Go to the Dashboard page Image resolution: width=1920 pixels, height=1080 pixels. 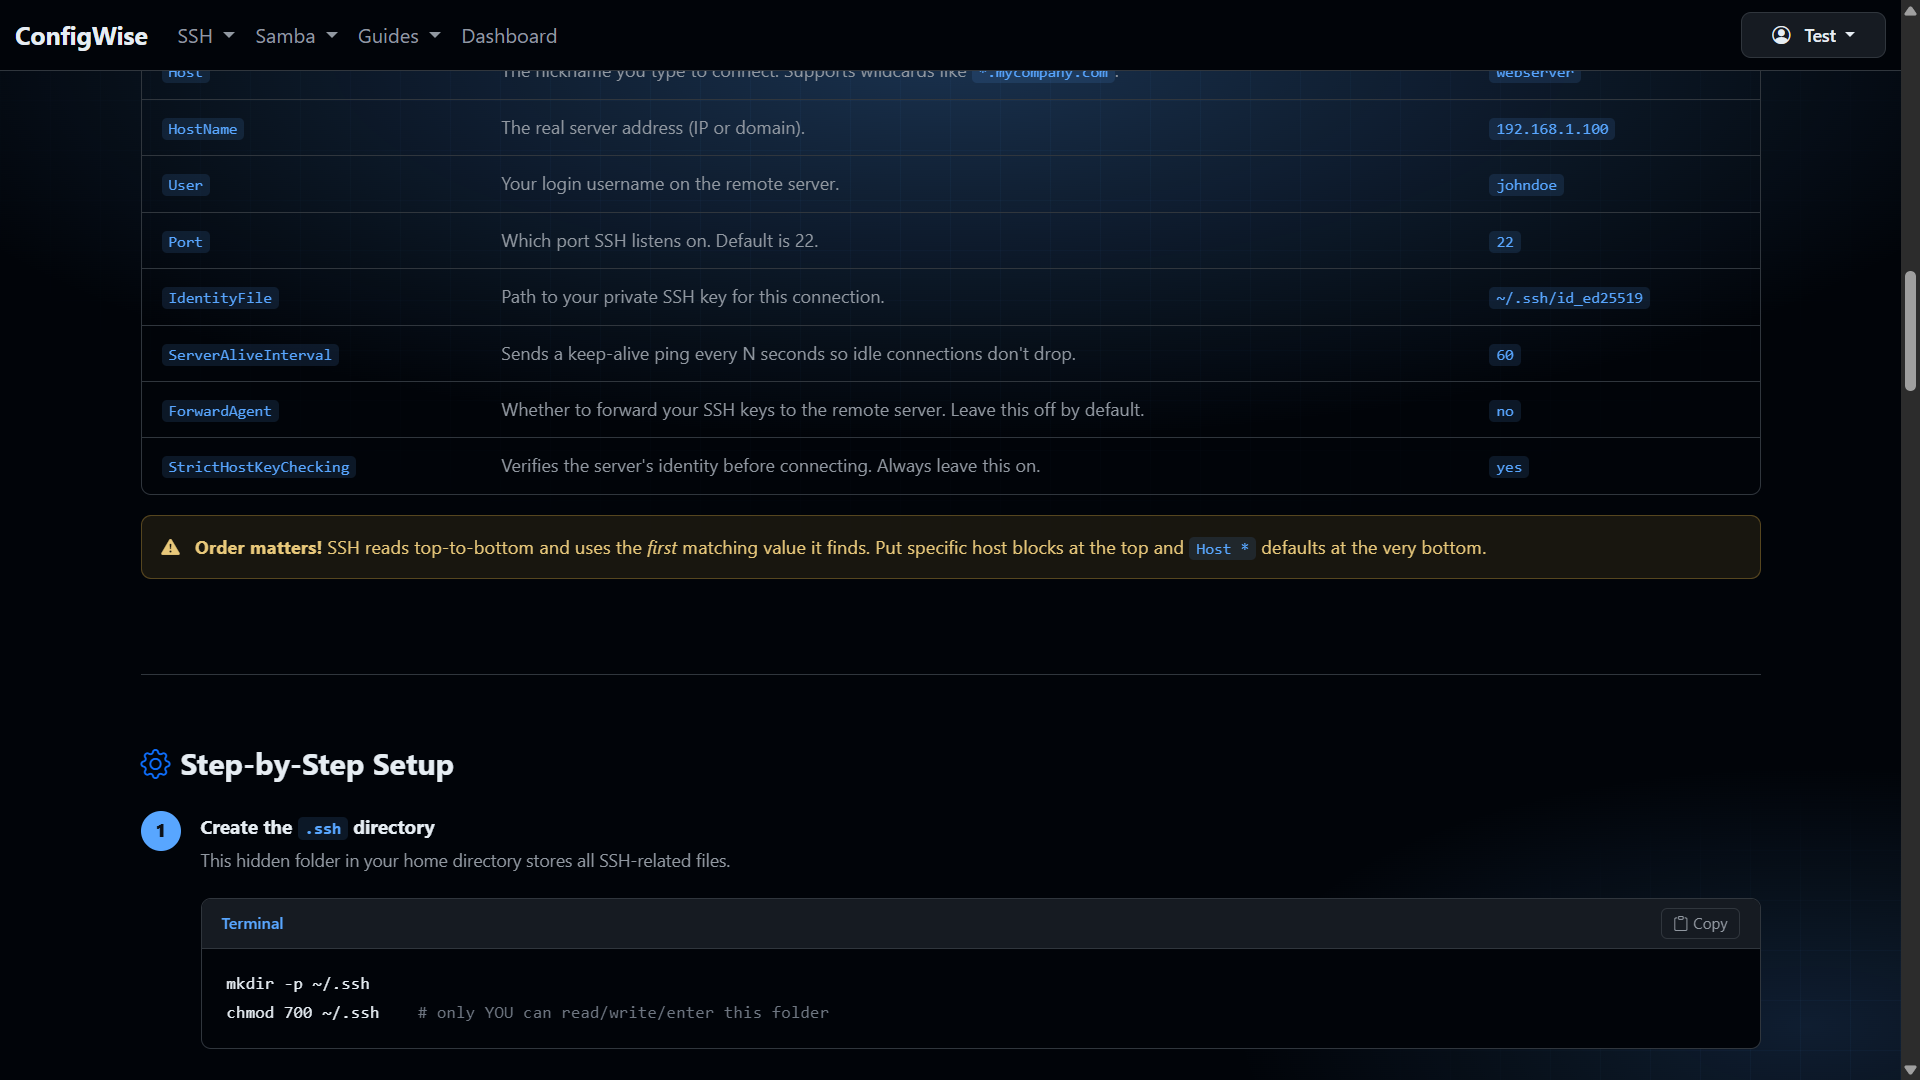509,36
